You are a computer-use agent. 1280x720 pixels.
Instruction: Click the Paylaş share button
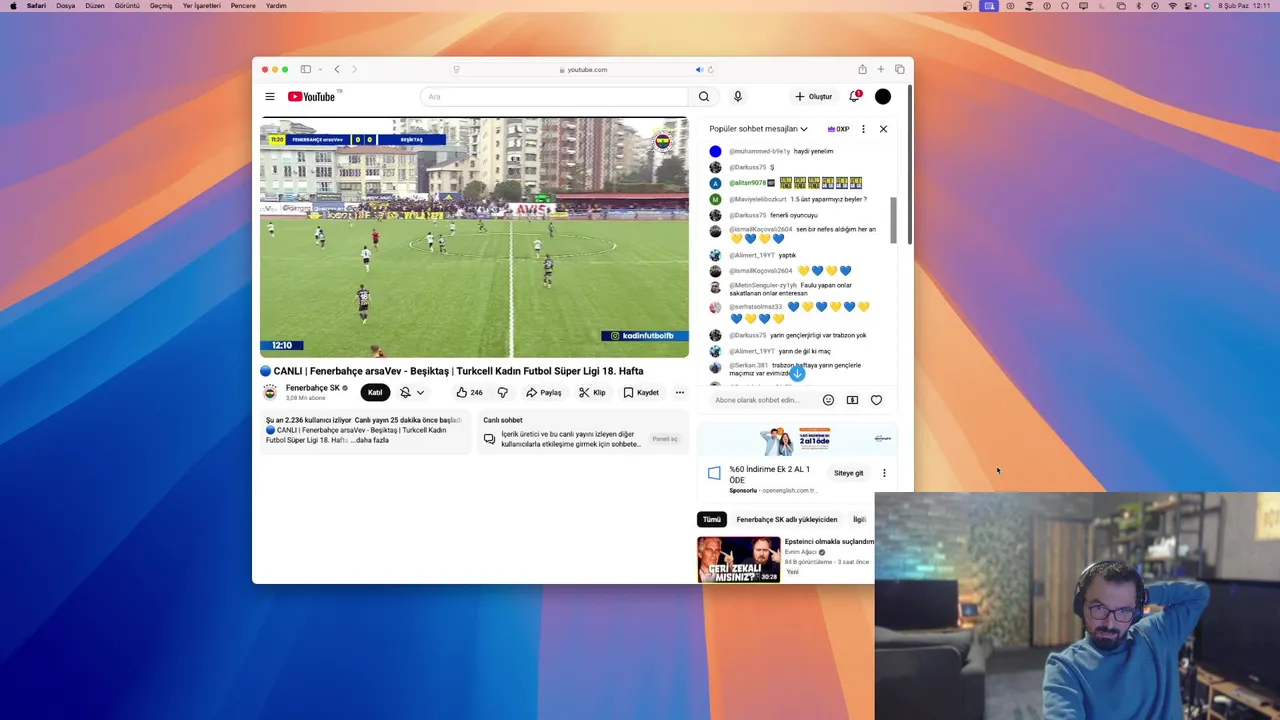pos(544,393)
